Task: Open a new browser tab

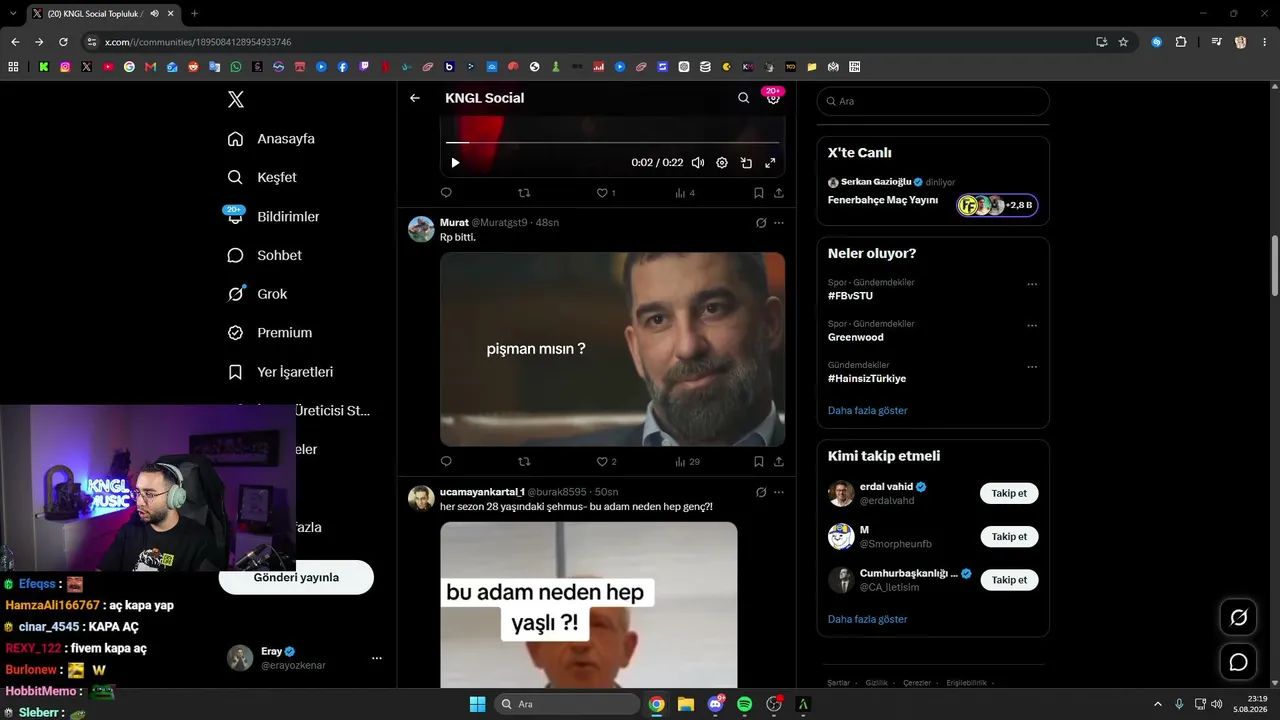Action: [x=194, y=14]
